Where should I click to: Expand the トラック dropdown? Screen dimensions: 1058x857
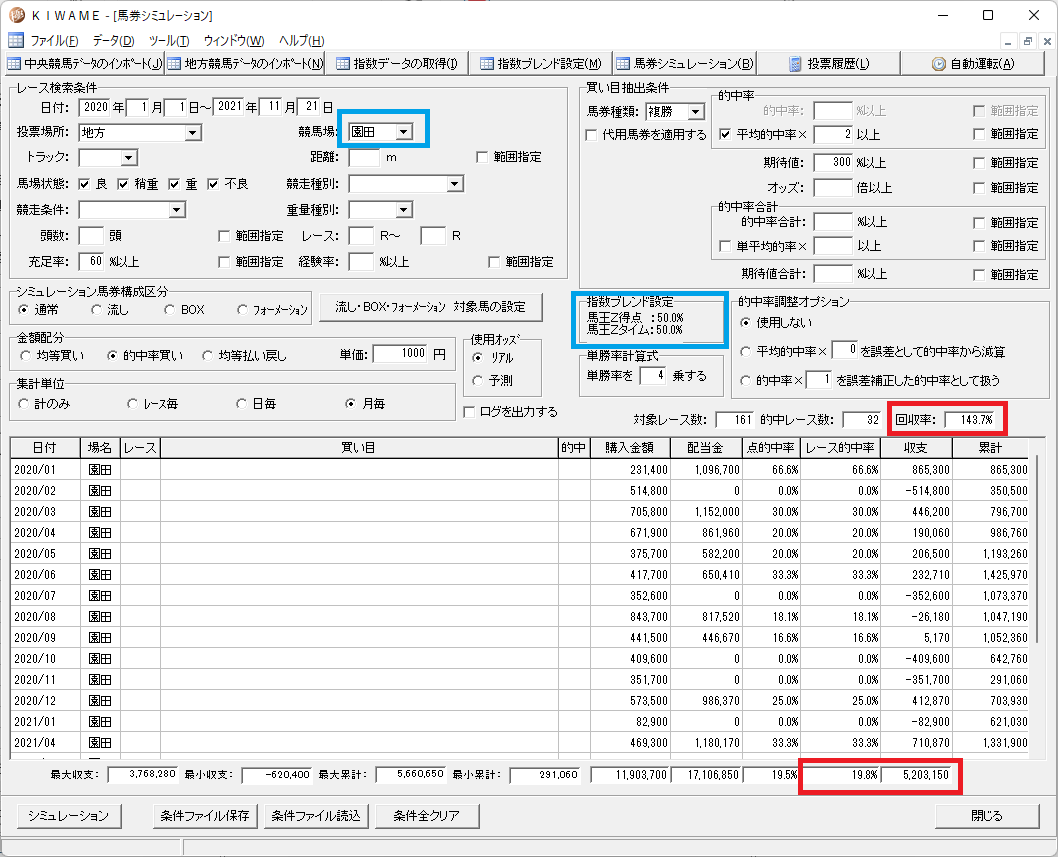tap(129, 158)
